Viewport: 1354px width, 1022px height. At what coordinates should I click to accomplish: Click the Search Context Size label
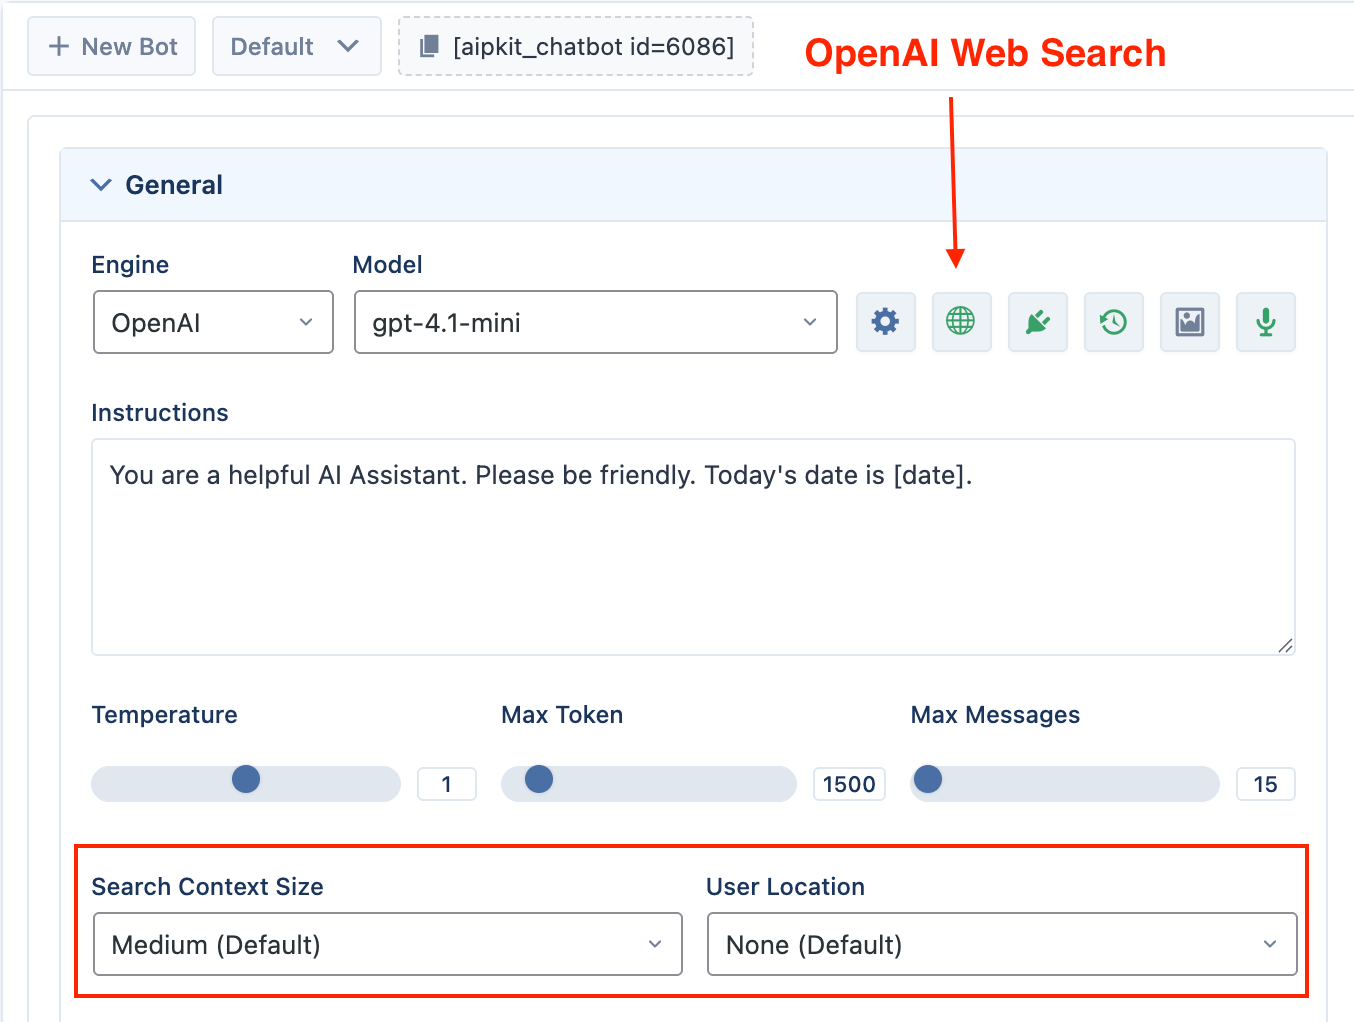click(208, 887)
